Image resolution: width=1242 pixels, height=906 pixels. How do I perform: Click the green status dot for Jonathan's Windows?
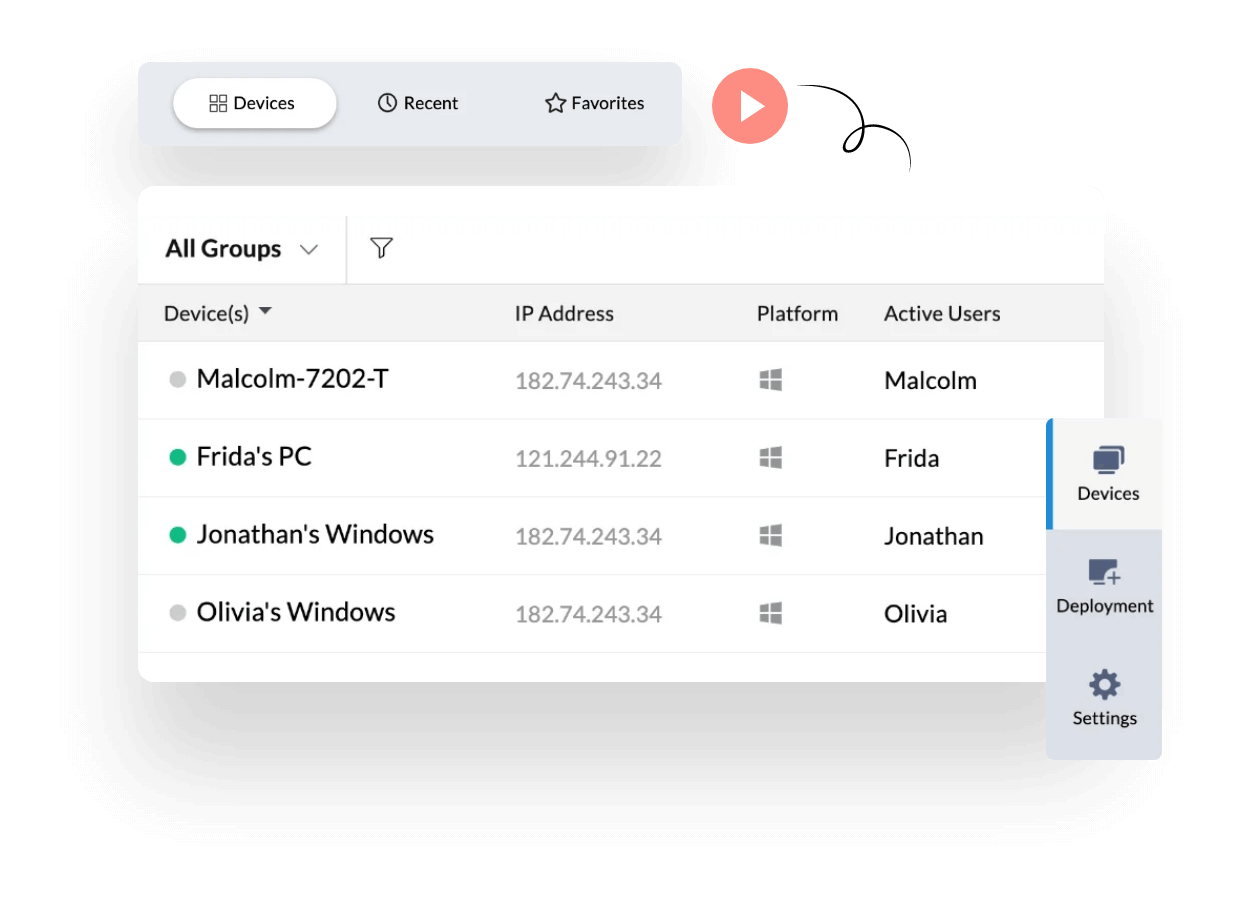tap(178, 536)
